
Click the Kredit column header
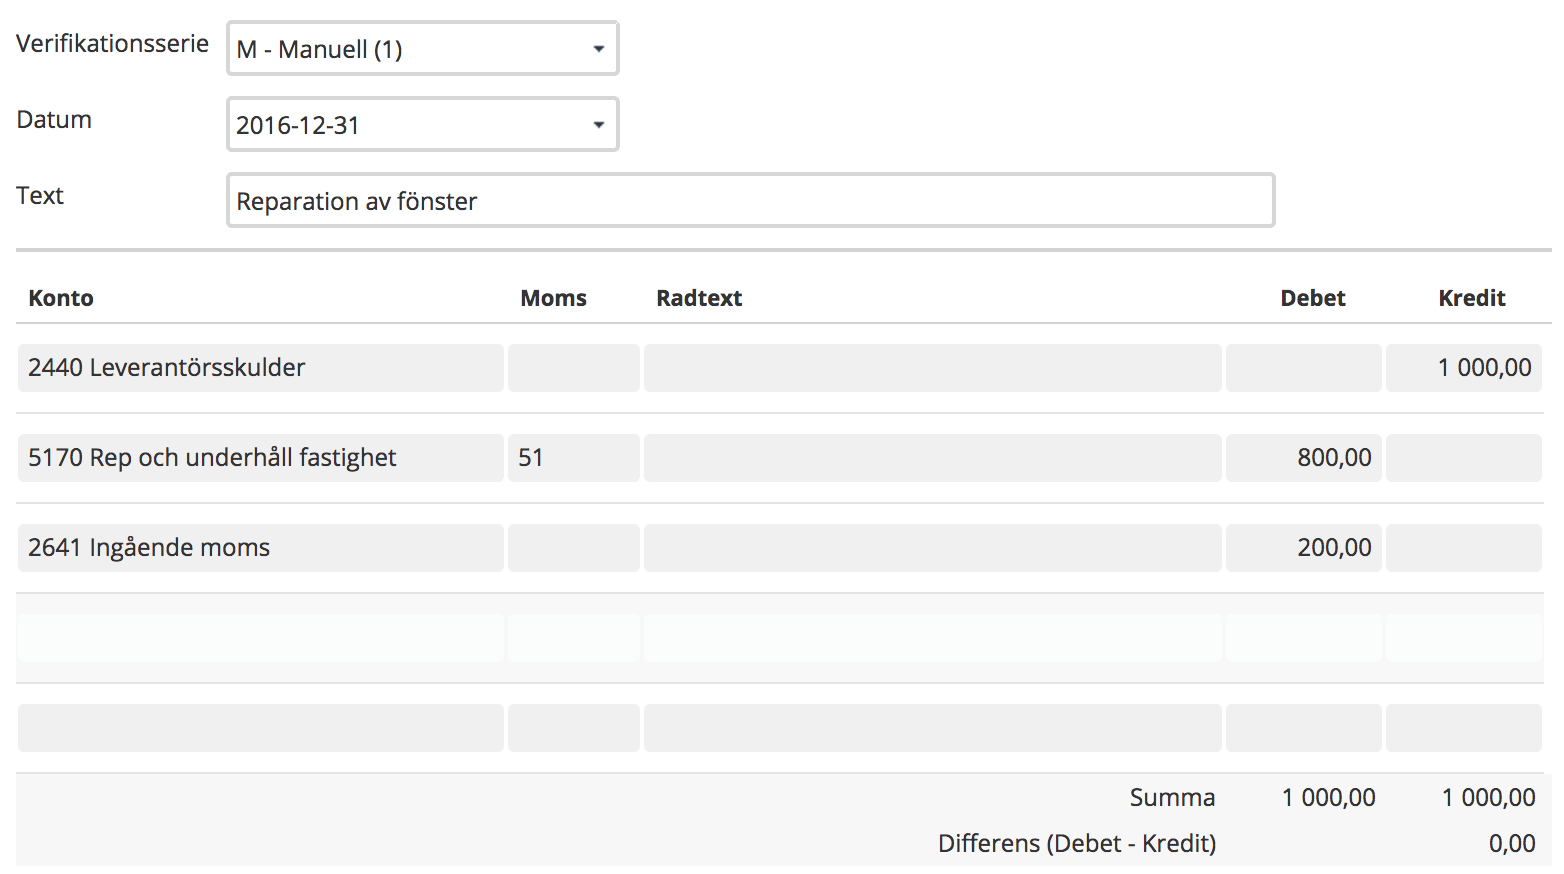coord(1472,298)
